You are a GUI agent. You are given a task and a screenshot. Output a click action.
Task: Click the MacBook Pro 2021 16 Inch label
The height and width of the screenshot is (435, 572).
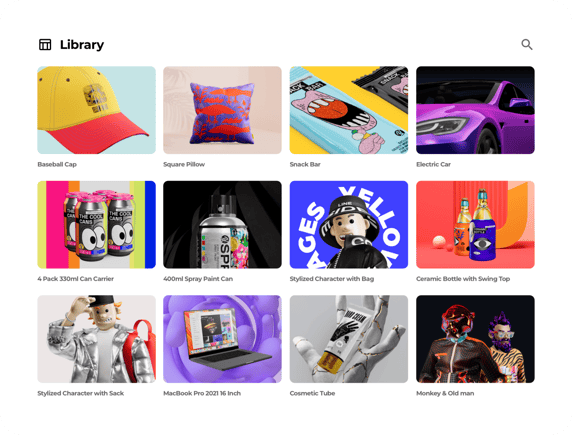click(202, 393)
